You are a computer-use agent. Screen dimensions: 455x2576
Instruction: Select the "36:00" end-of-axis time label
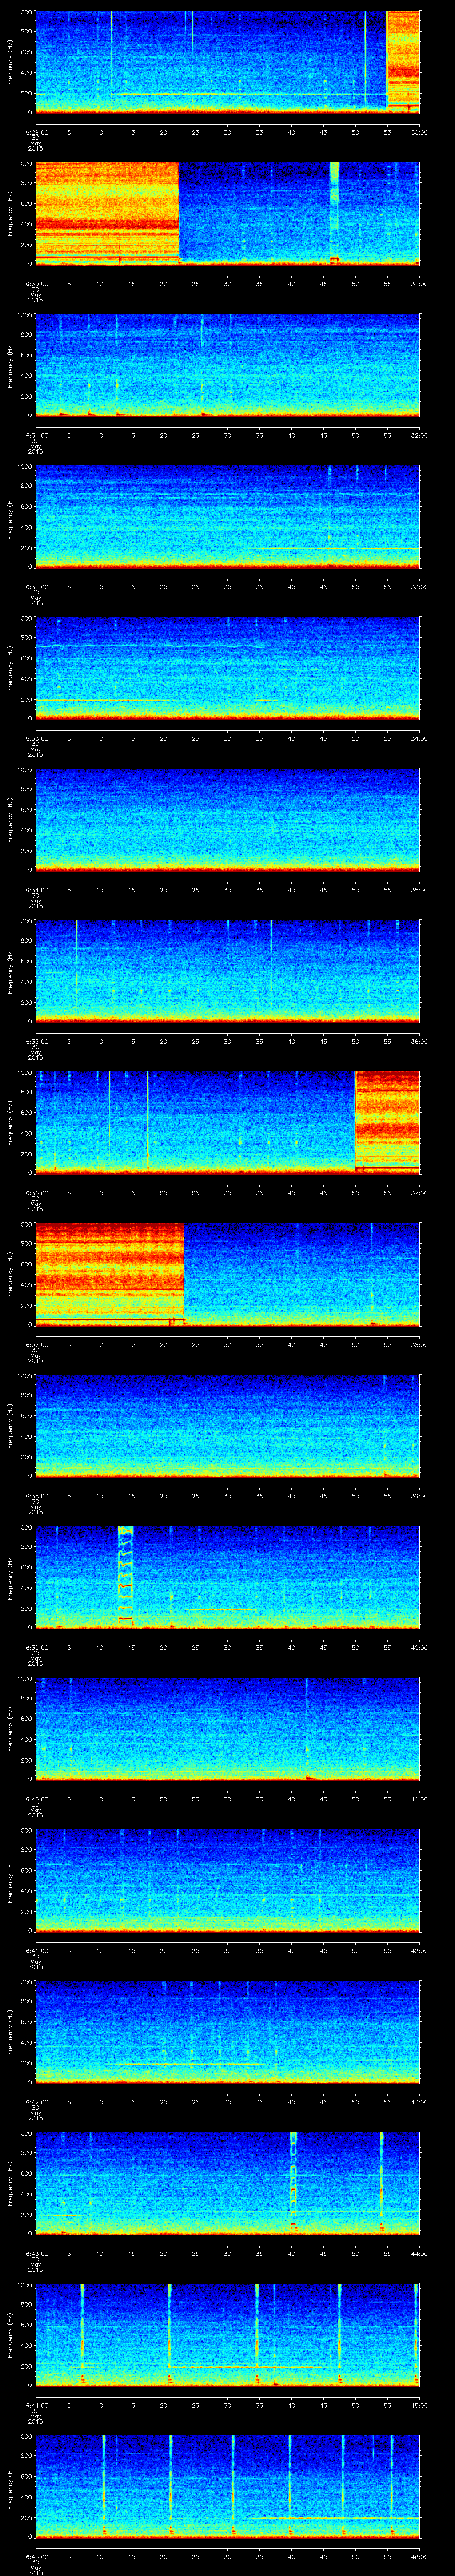pos(419,1041)
